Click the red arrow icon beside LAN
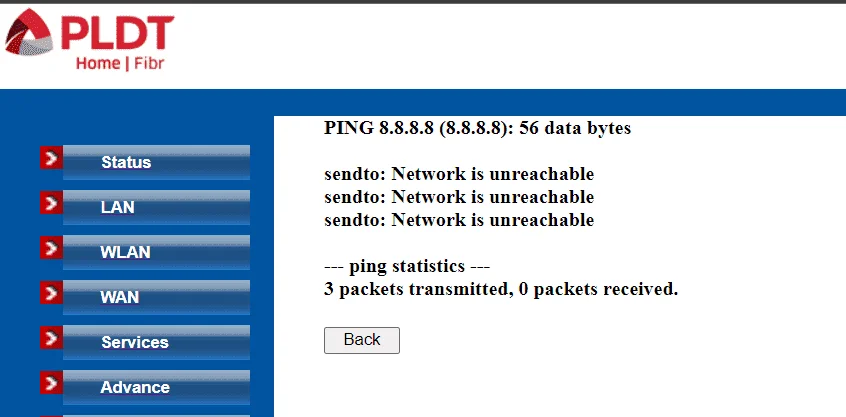This screenshot has height=417, width=846. coord(51,203)
